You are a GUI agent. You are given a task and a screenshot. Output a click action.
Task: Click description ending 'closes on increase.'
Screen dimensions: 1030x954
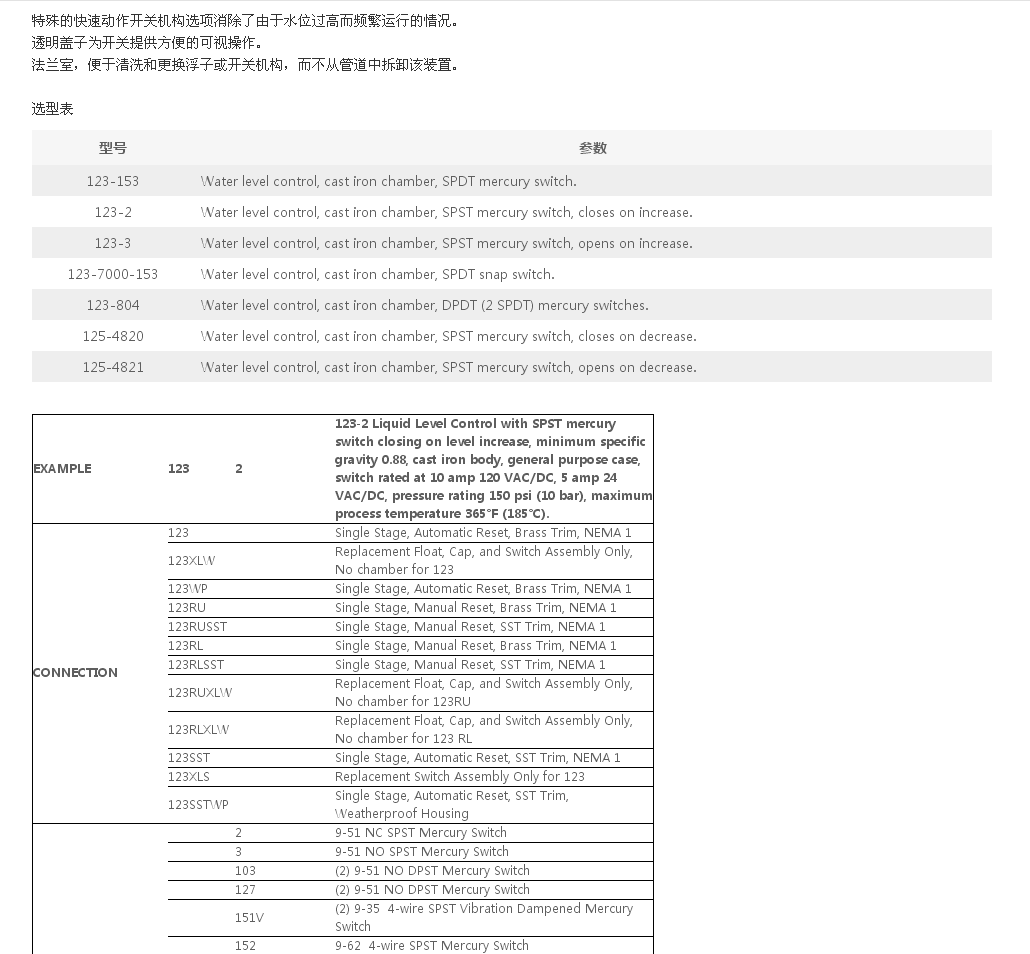point(446,212)
